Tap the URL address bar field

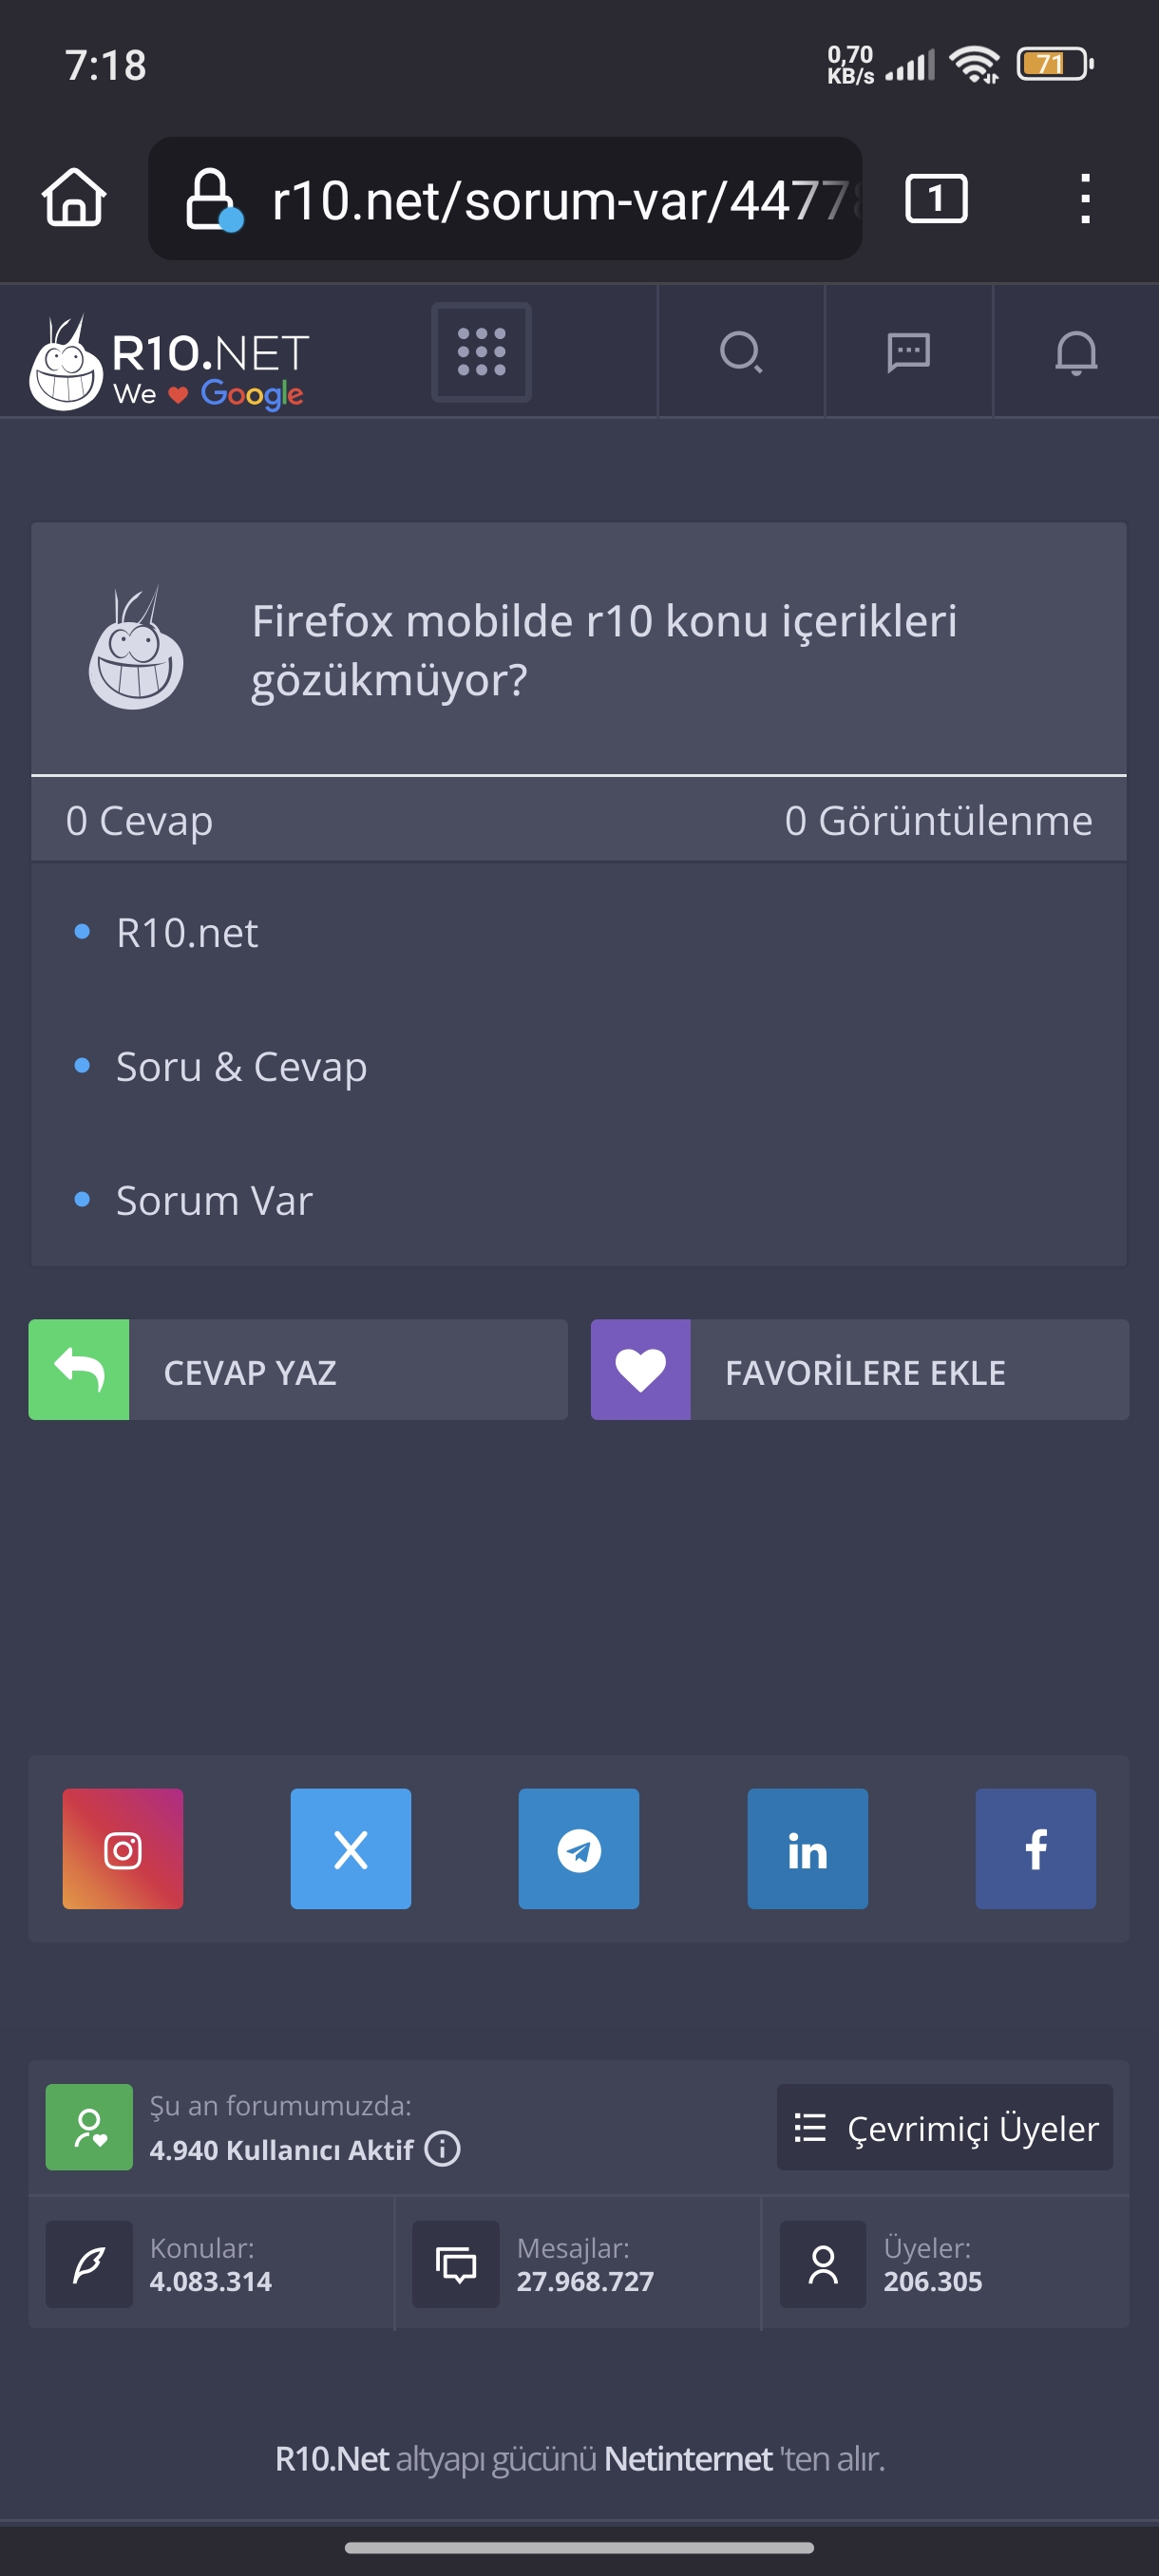(505, 199)
